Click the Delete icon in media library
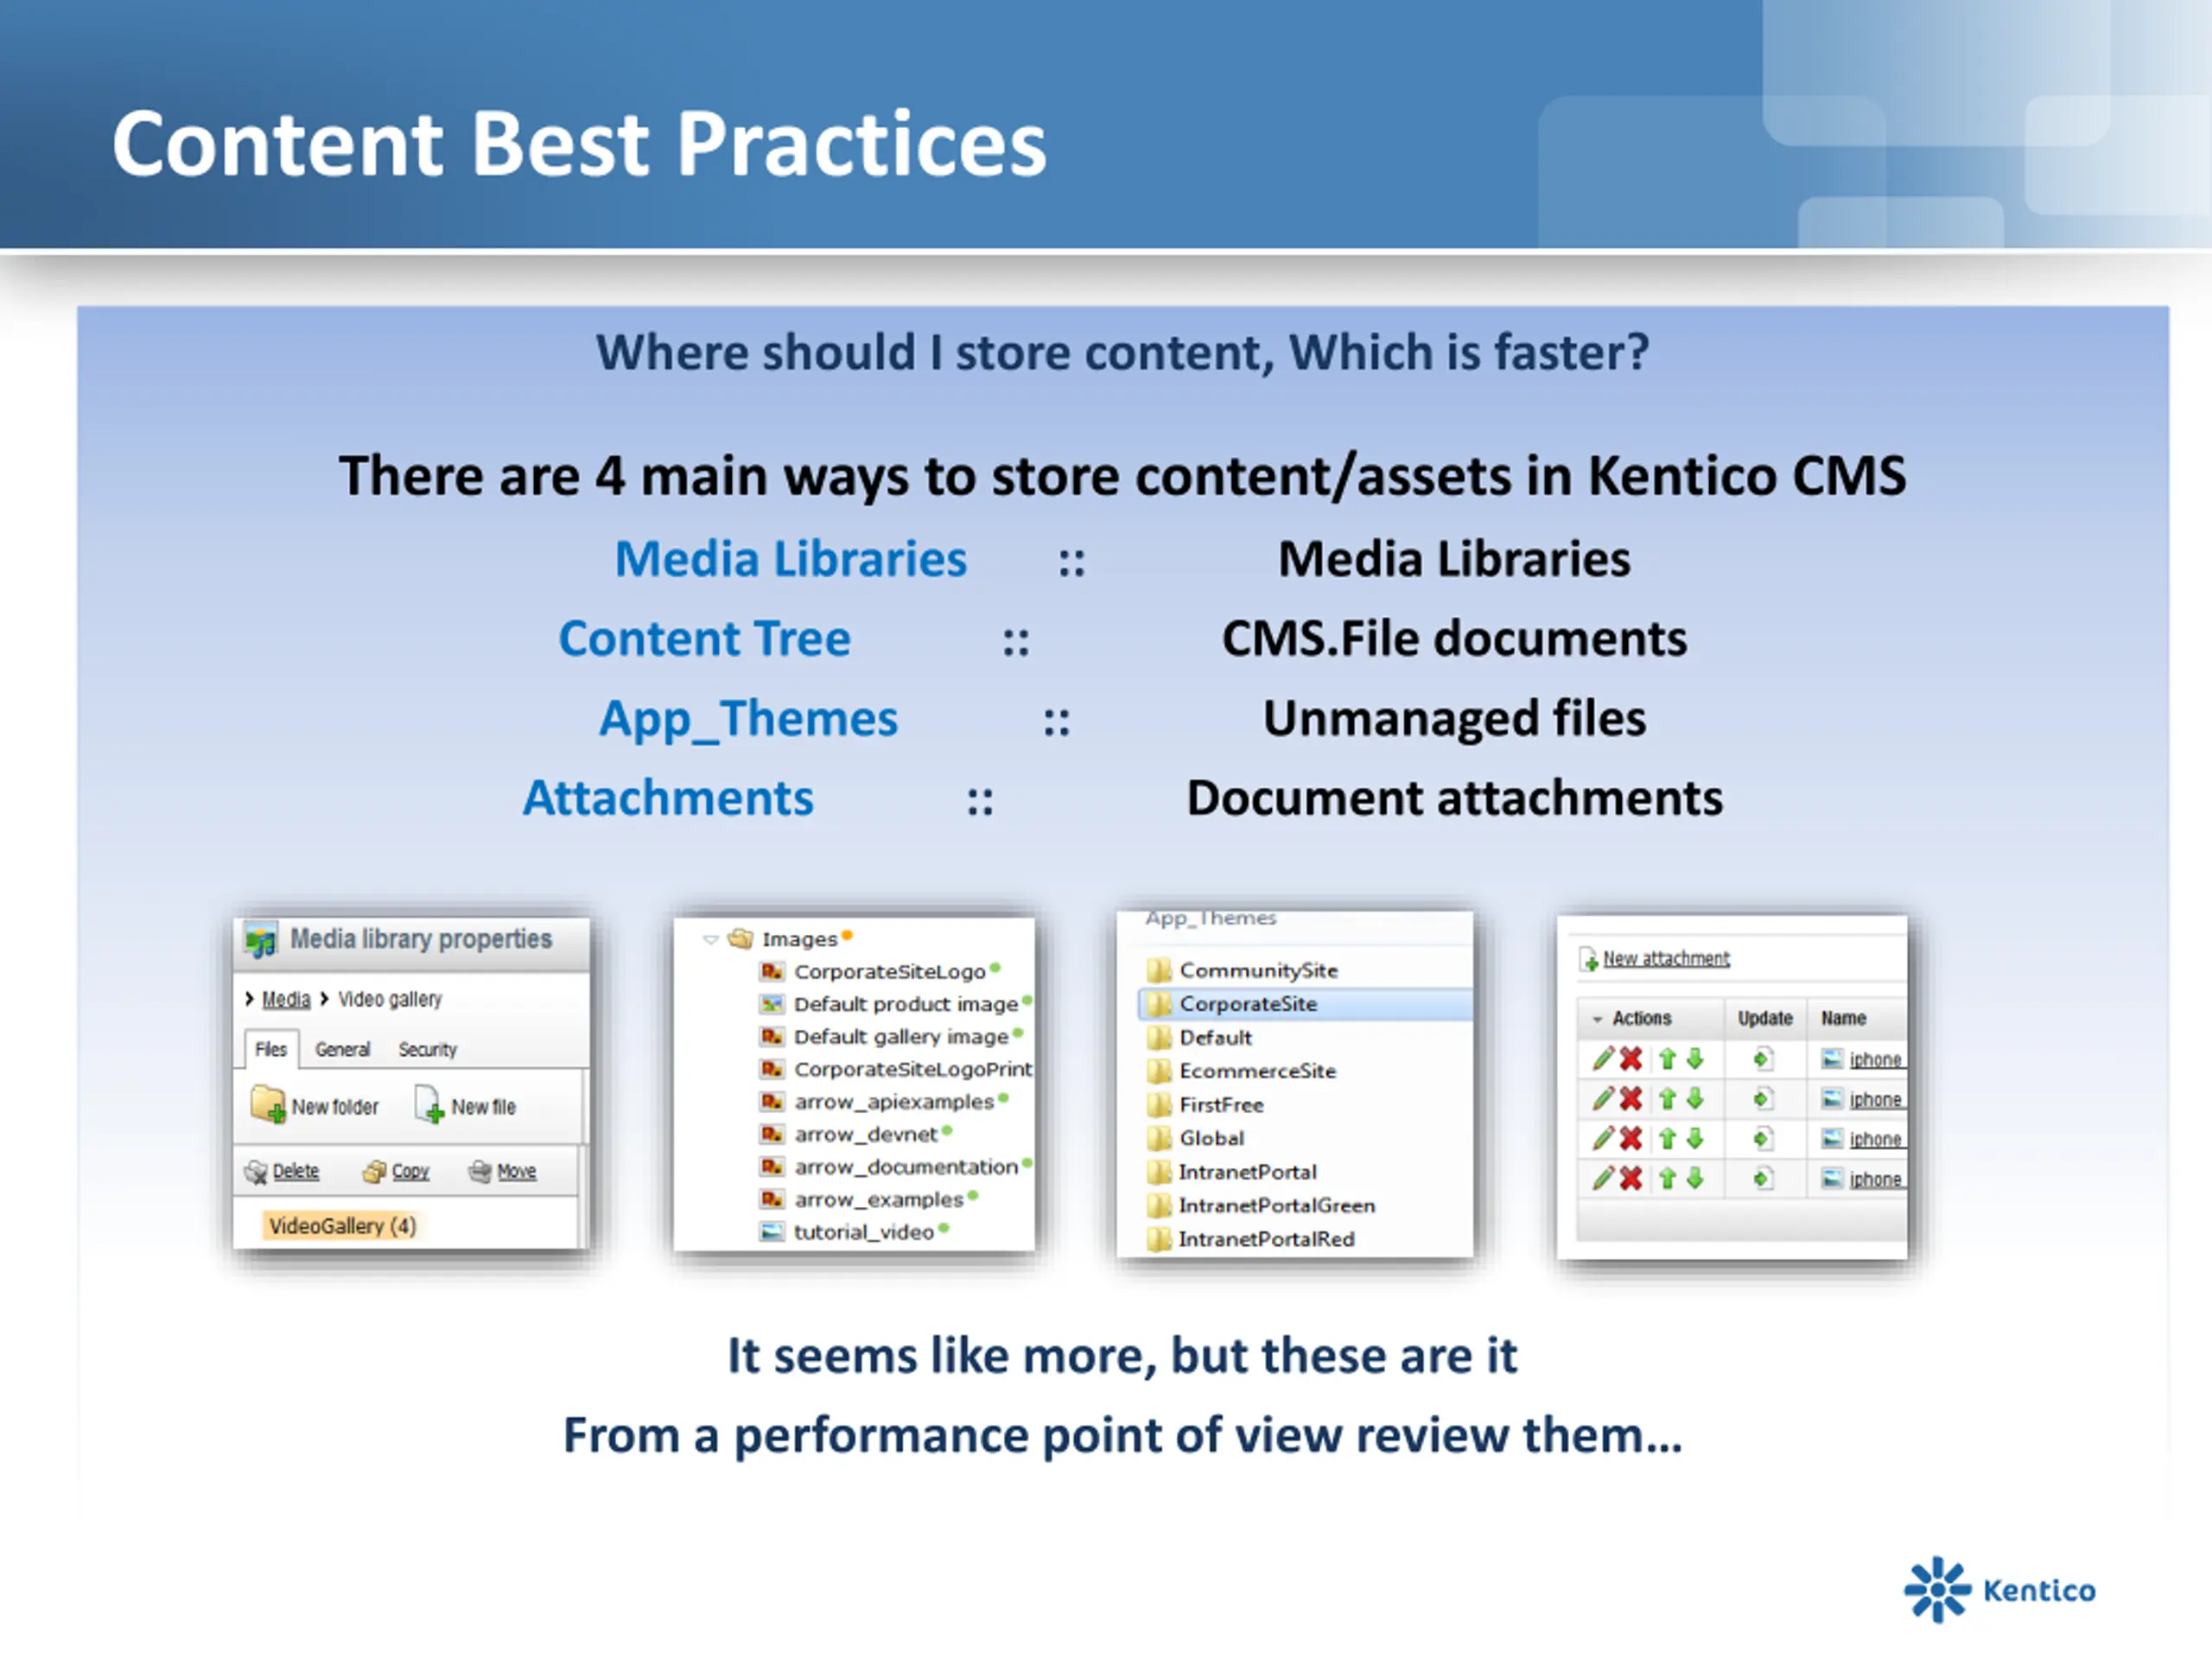This screenshot has height=1659, width=2212. pos(256,1172)
